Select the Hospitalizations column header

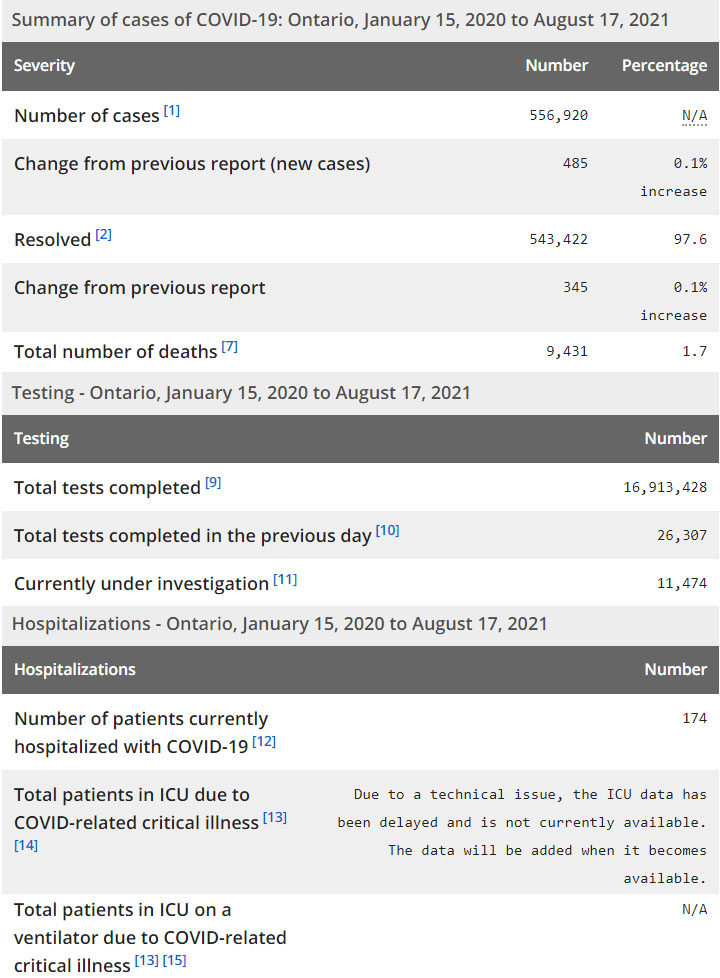(75, 670)
